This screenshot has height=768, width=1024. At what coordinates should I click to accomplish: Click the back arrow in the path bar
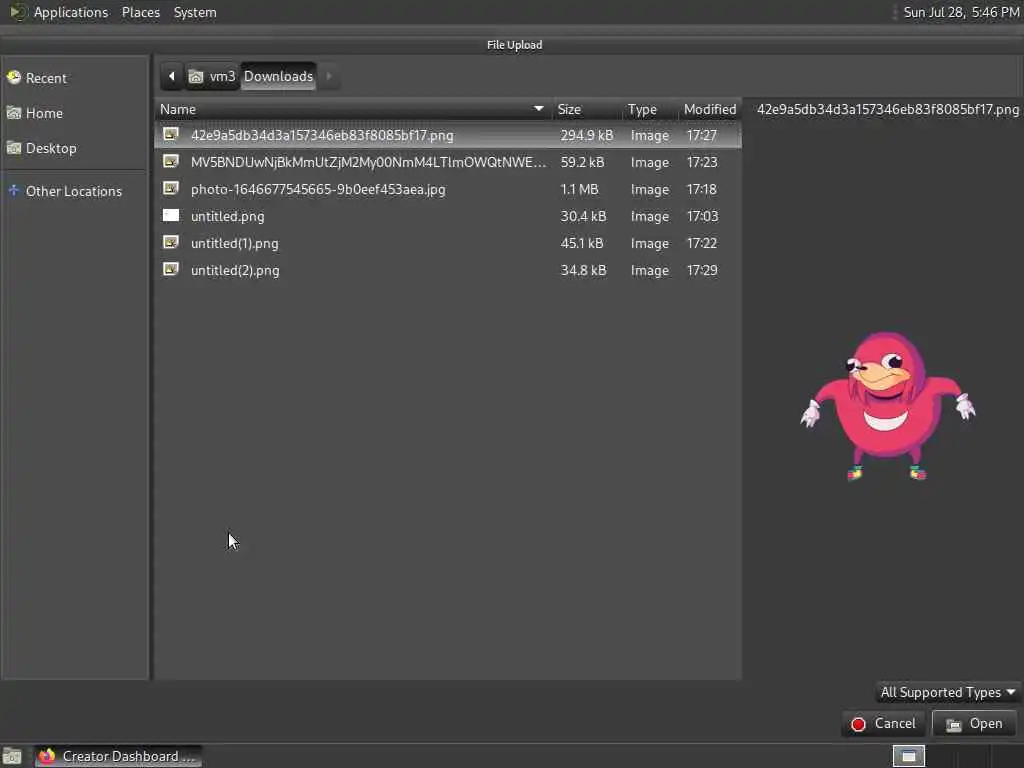click(172, 76)
